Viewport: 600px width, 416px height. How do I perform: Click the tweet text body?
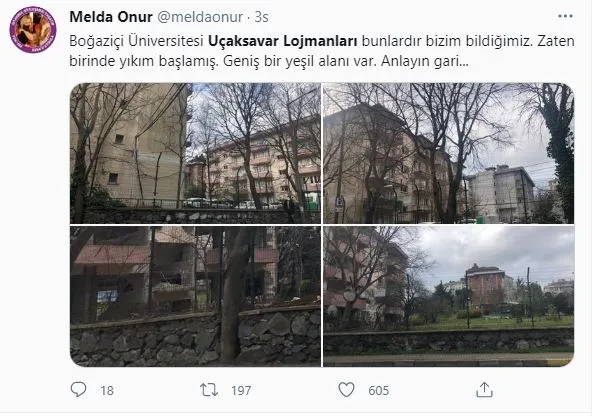point(321,51)
